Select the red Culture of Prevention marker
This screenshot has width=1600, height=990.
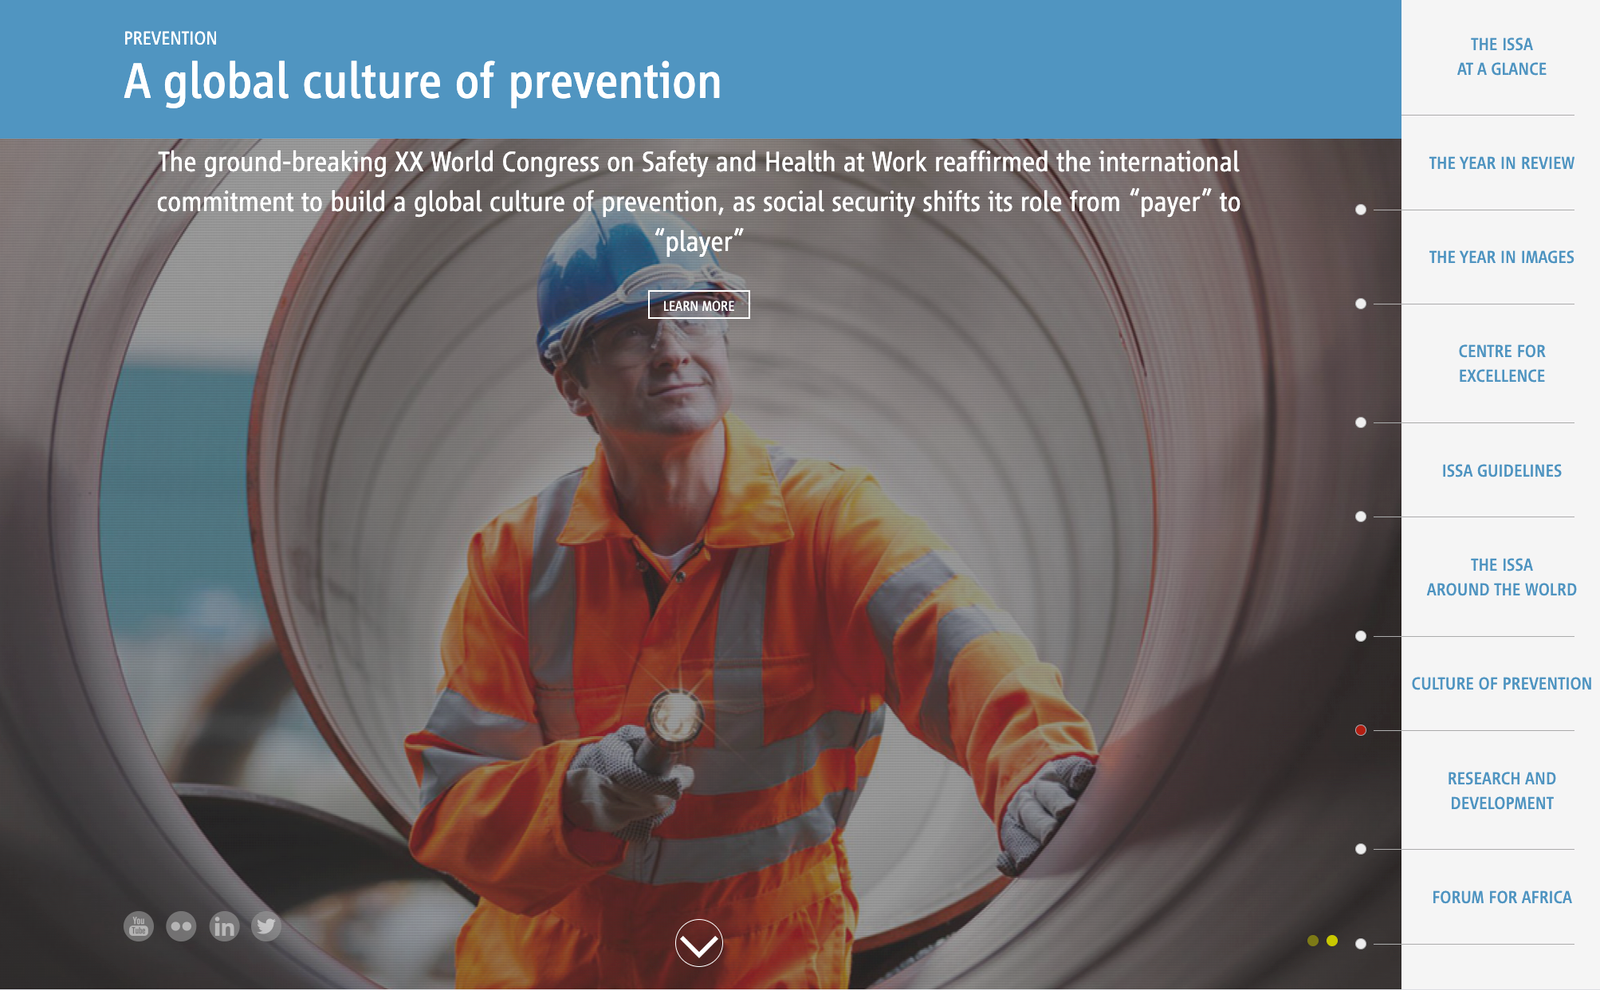(1360, 730)
